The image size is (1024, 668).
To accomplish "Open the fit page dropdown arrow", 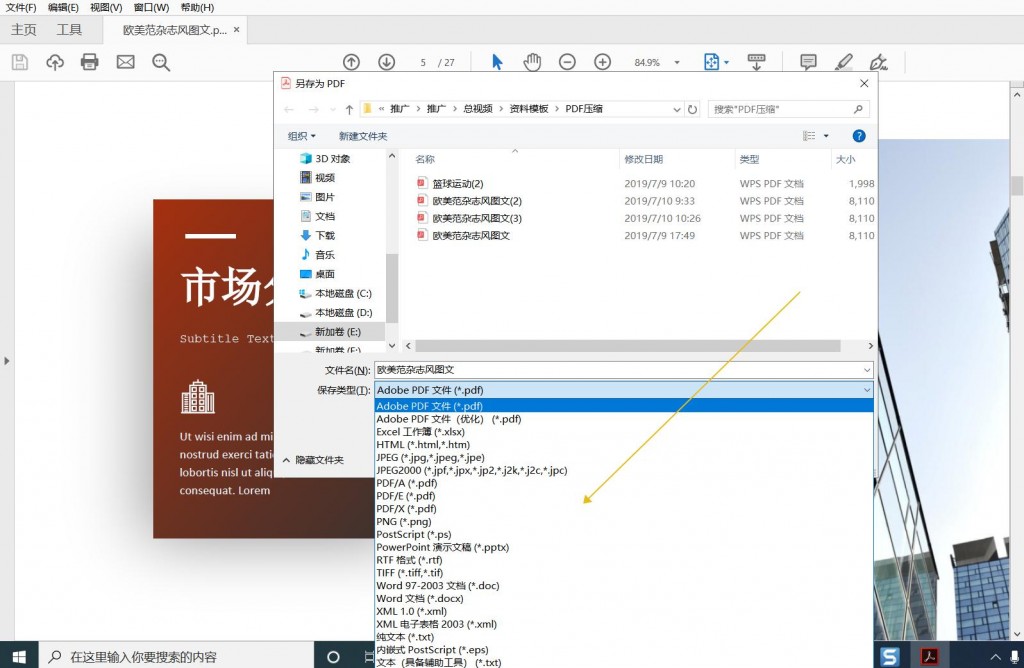I will [726, 63].
